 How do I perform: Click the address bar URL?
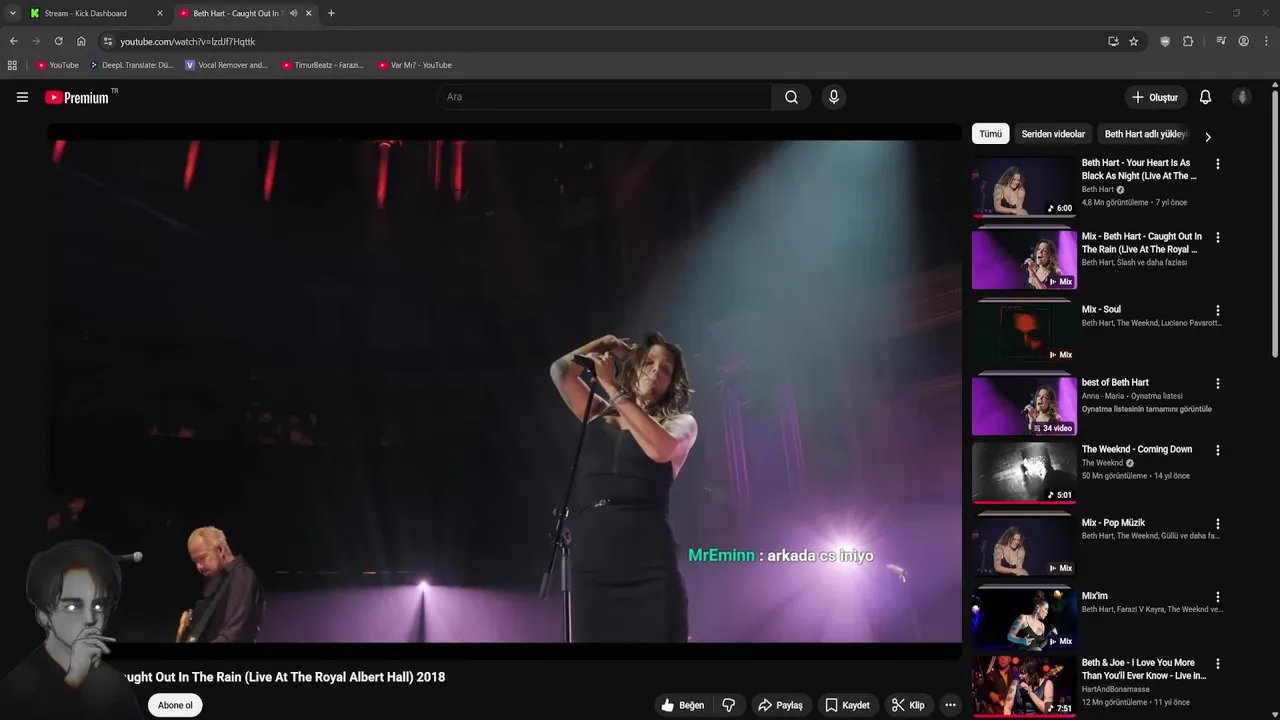coord(188,42)
